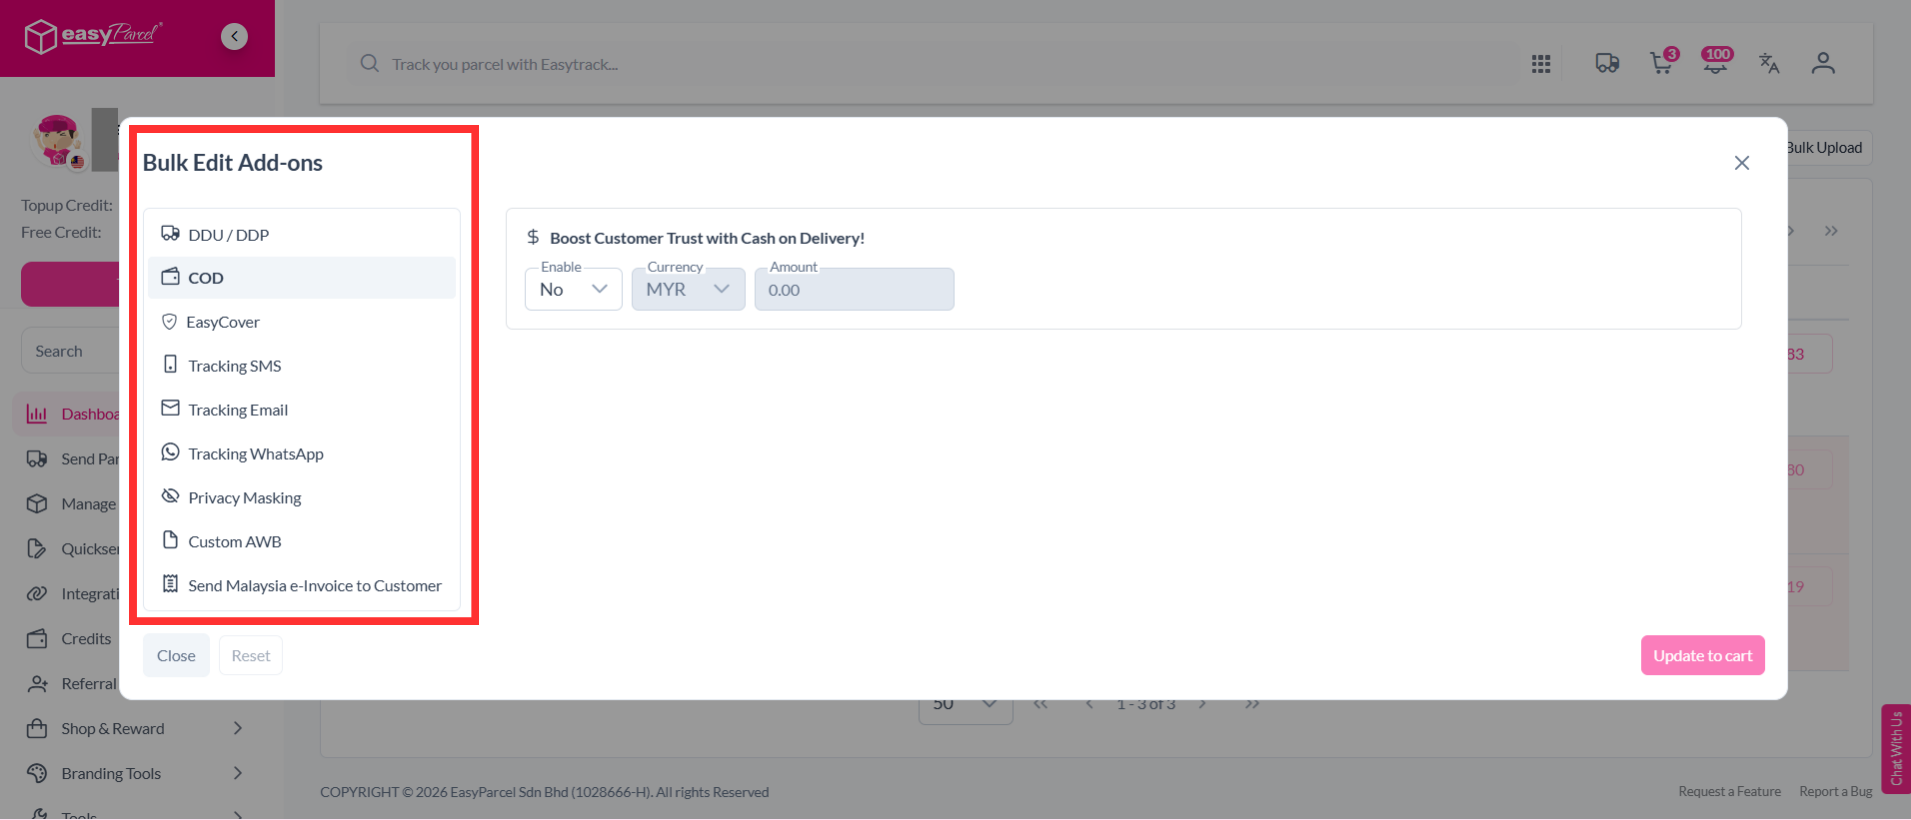The width and height of the screenshot is (1911, 820).
Task: Select Privacy Masking add-on
Action: pos(302,498)
